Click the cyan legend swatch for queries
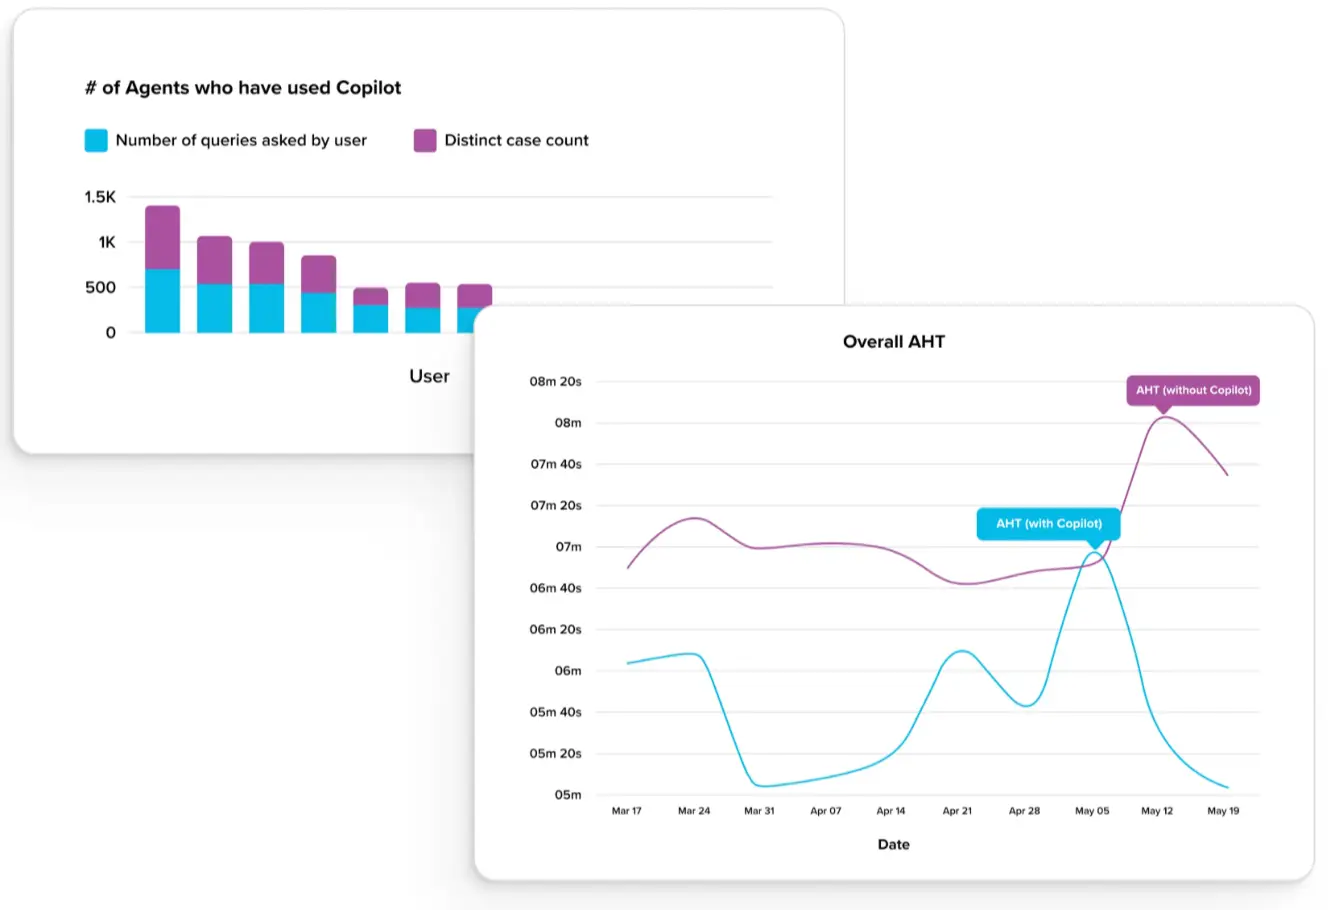This screenshot has height=910, width=1344. pyautogui.click(x=95, y=140)
